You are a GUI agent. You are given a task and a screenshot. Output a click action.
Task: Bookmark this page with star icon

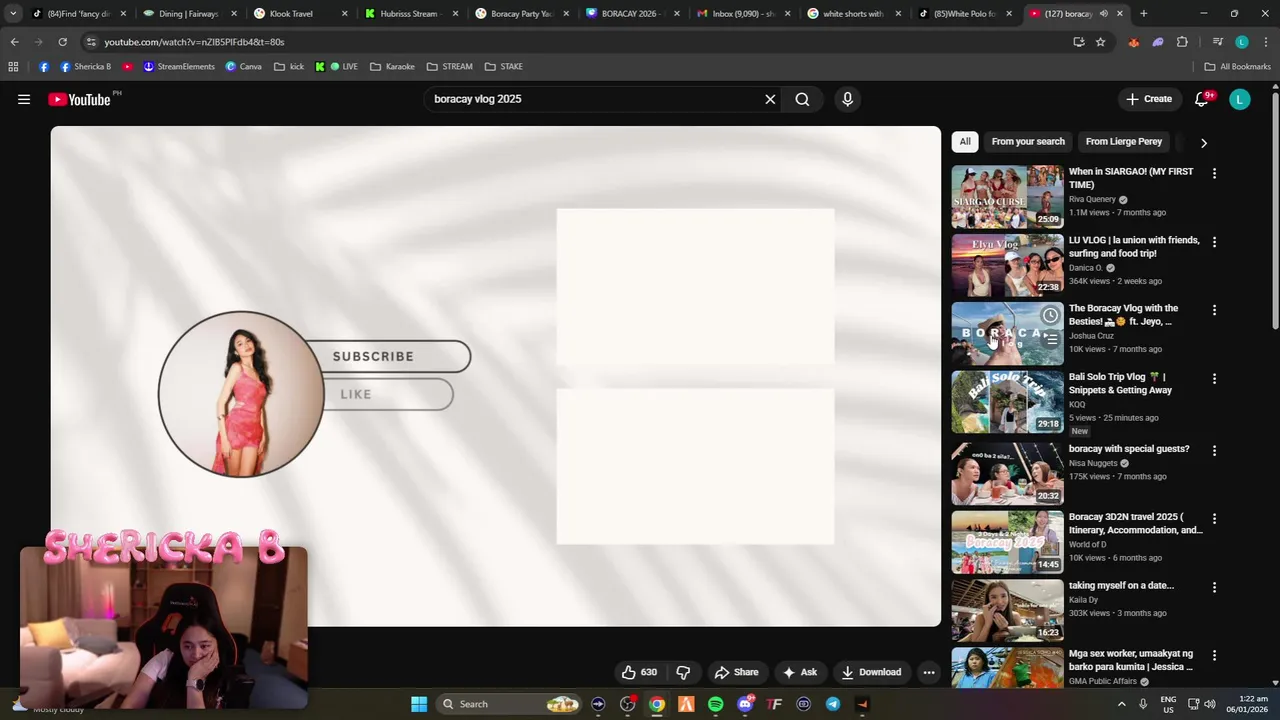[1100, 42]
